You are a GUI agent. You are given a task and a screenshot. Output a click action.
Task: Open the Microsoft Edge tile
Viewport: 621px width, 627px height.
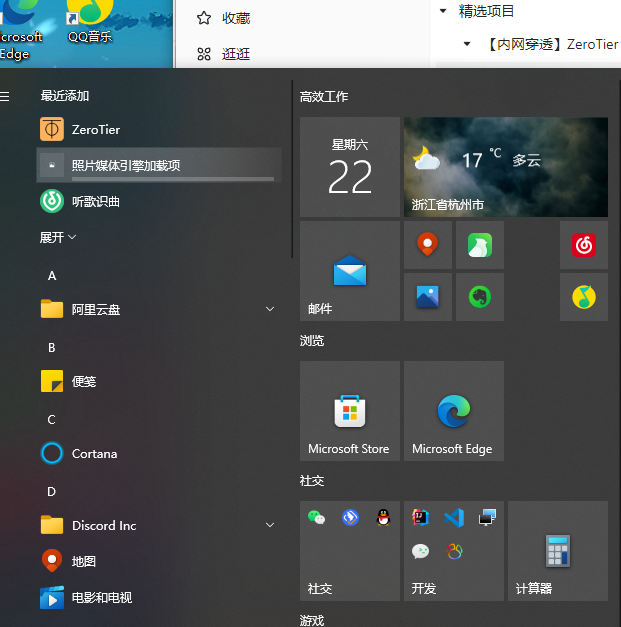(454, 411)
